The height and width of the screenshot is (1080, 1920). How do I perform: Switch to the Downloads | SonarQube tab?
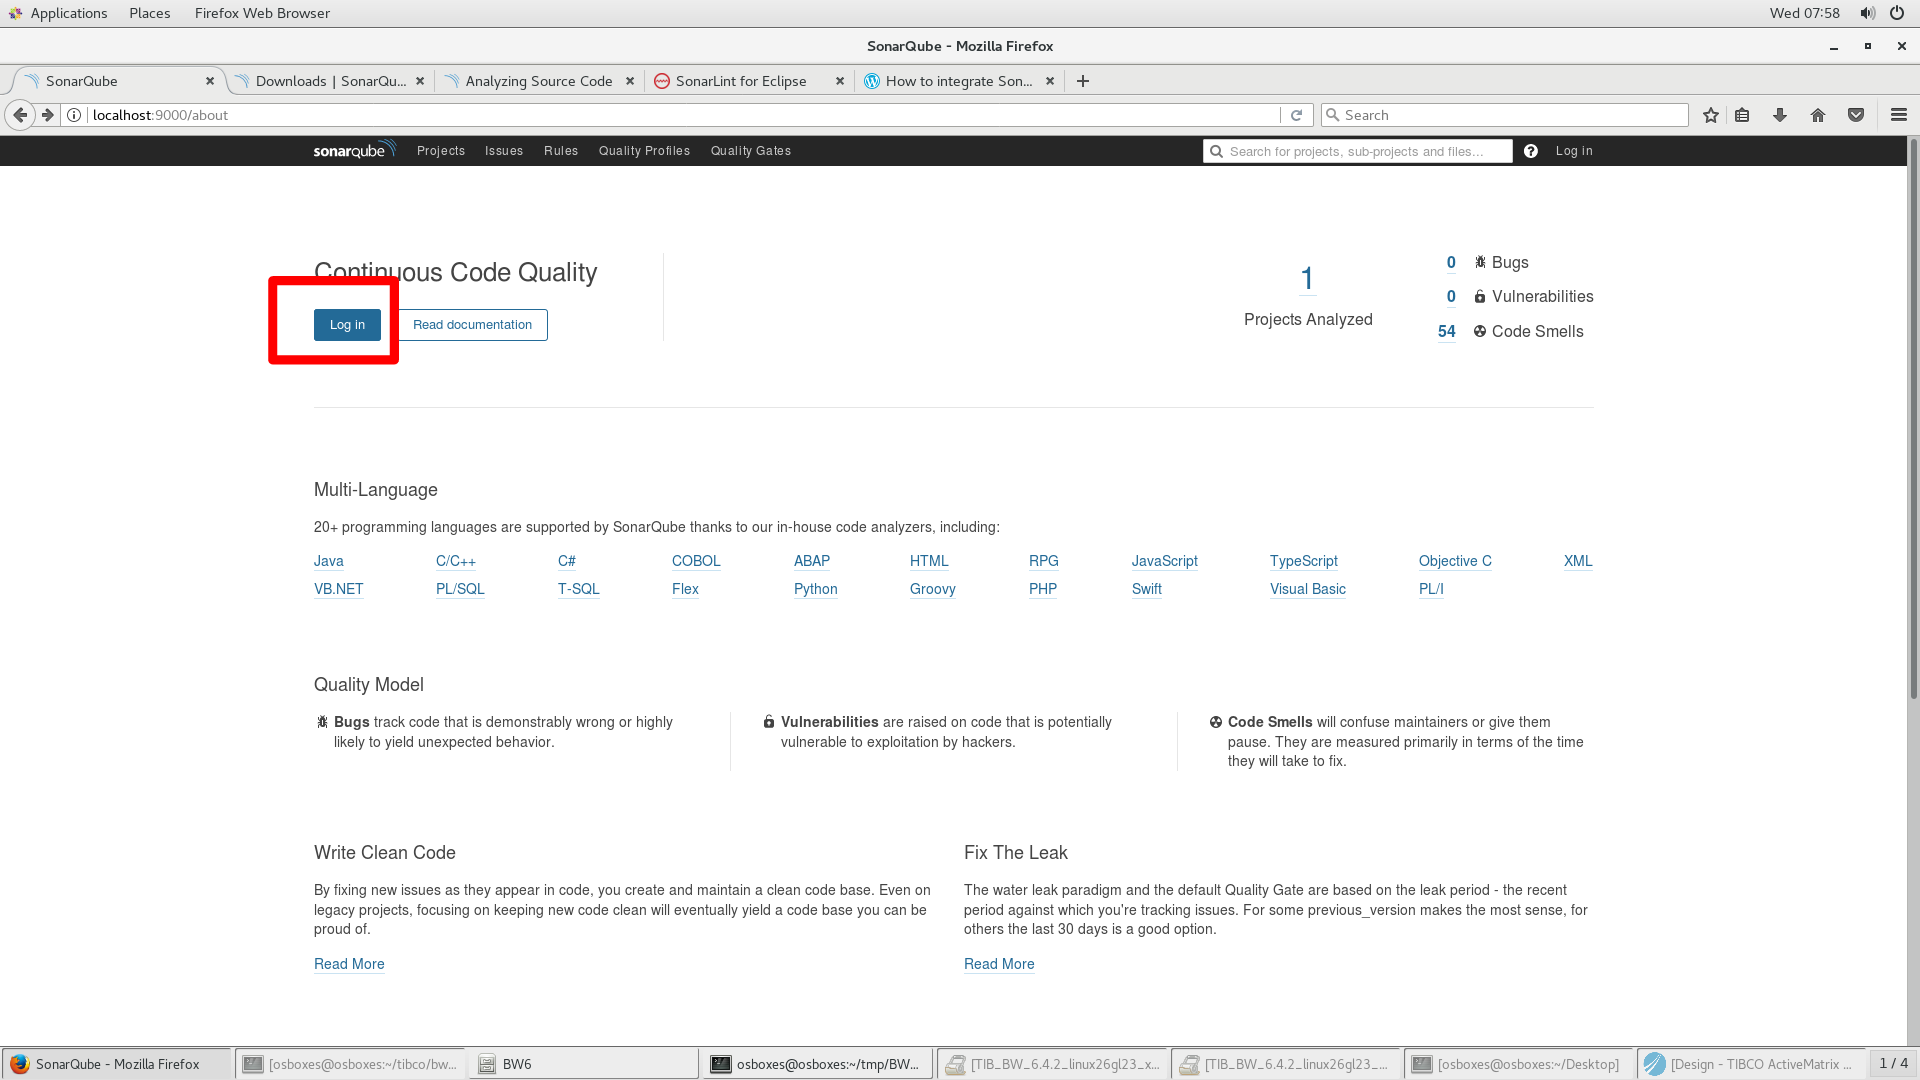coord(330,81)
